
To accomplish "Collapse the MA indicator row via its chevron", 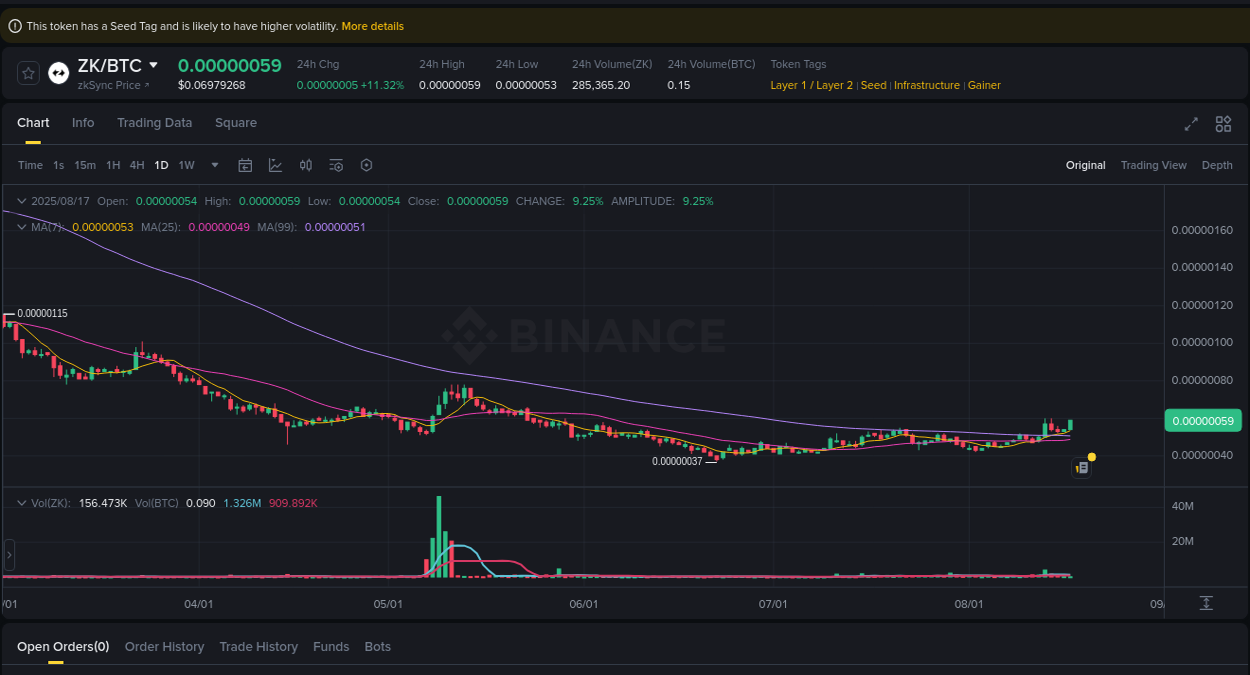I will click(x=20, y=227).
